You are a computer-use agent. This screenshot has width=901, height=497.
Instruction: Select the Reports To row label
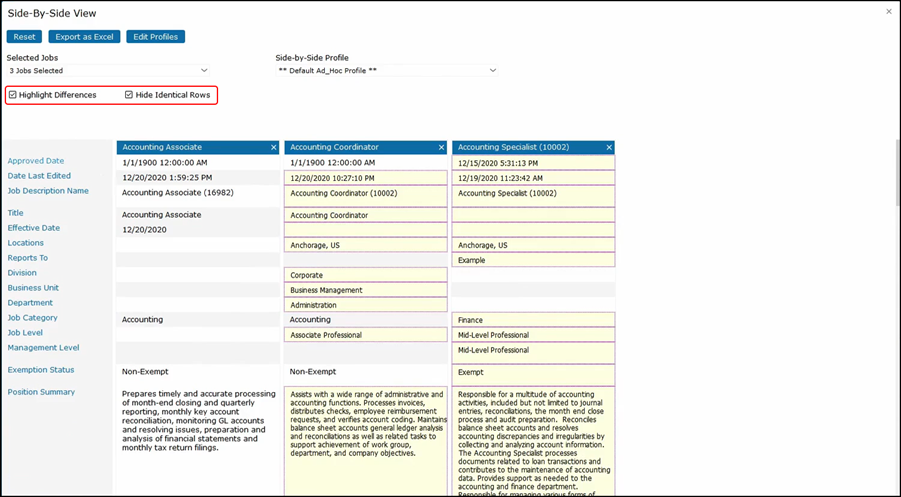(x=28, y=258)
